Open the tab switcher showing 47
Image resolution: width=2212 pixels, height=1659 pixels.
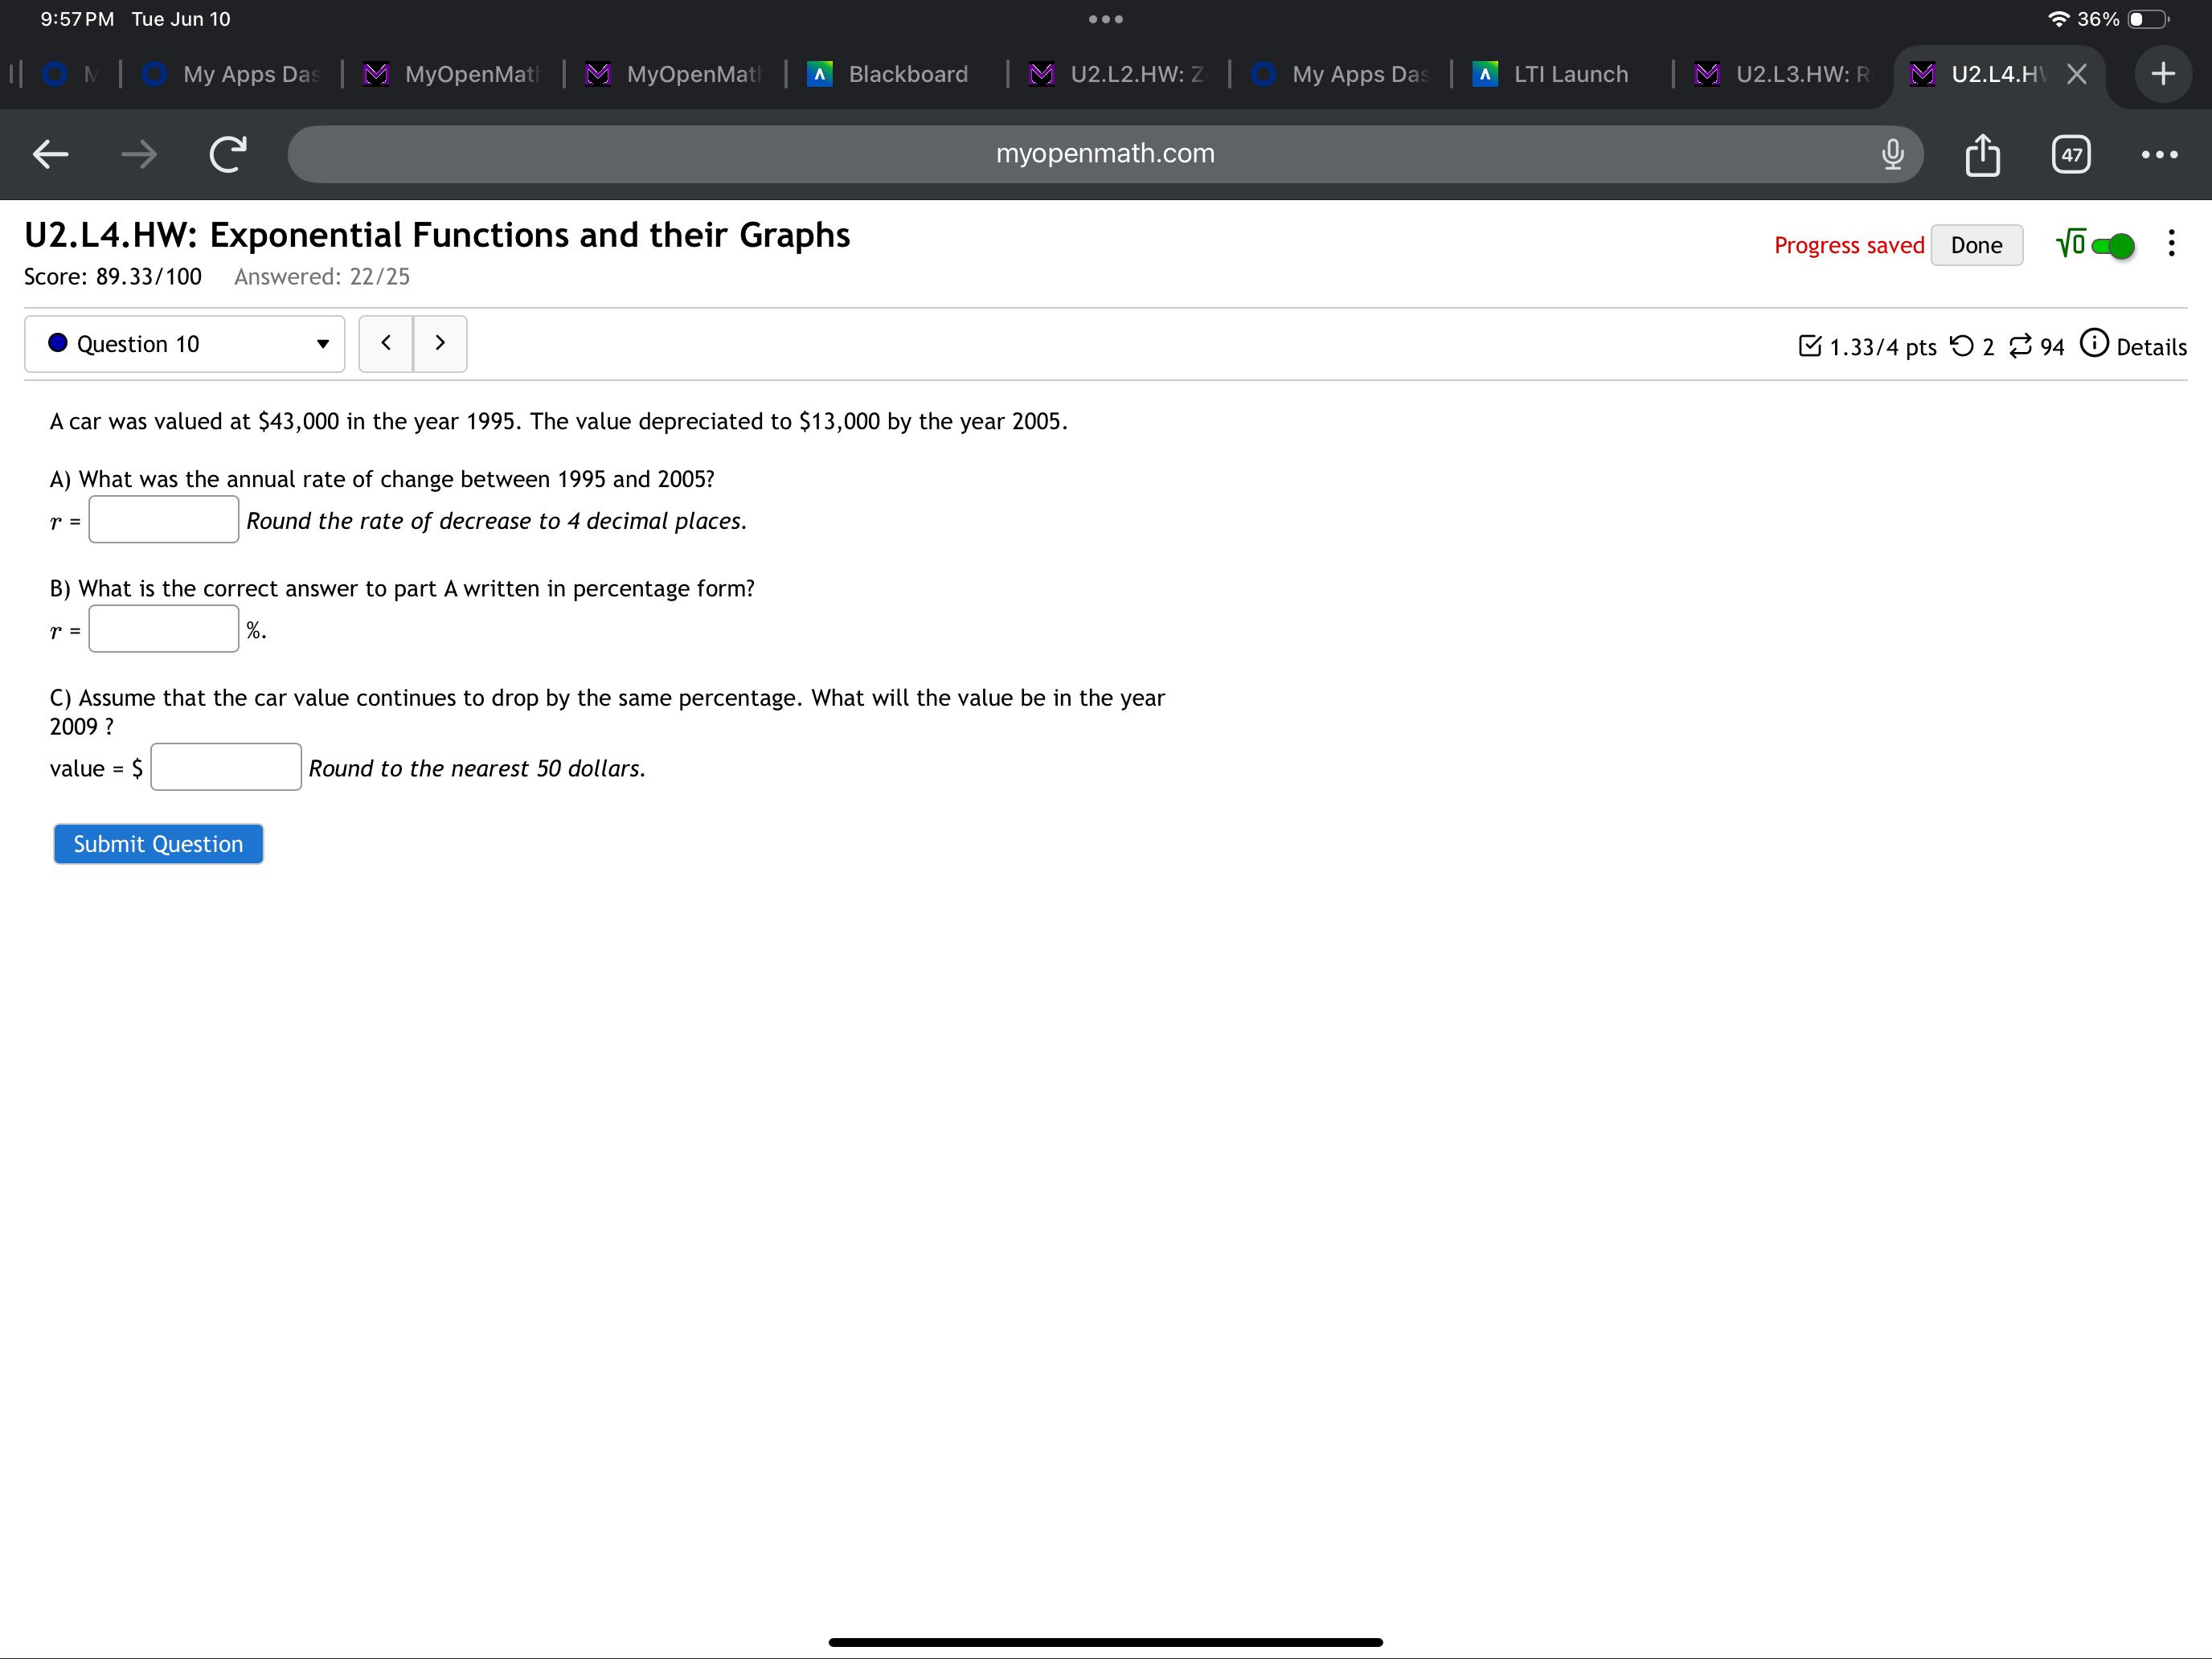[x=2071, y=154]
